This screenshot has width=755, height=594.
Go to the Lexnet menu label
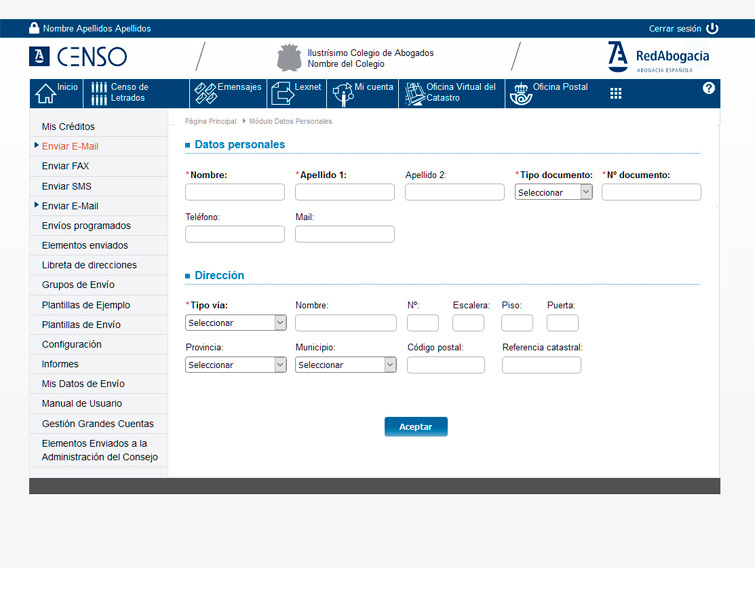[x=308, y=87]
